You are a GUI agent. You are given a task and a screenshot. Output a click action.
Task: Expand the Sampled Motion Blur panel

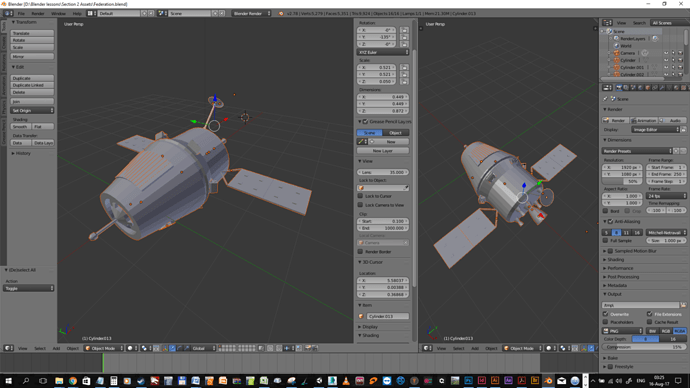(635, 251)
